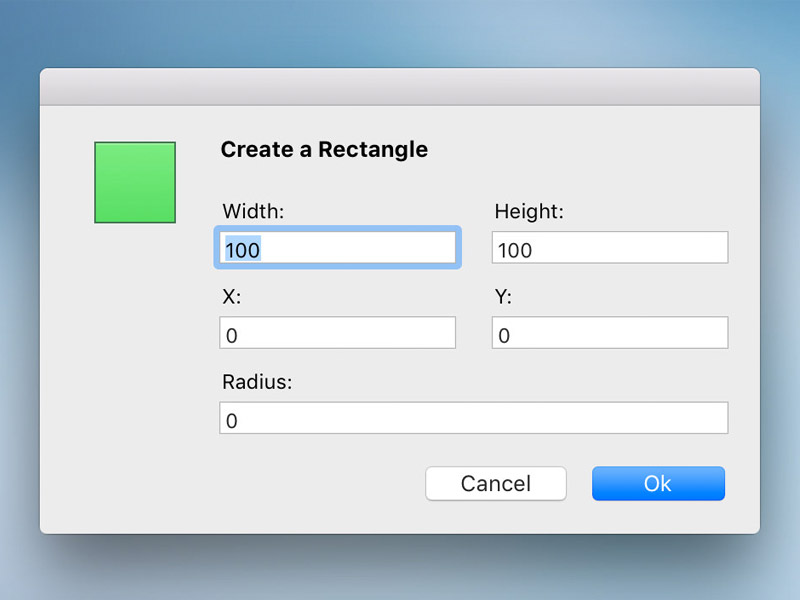Click the "X:" label text

click(x=232, y=296)
